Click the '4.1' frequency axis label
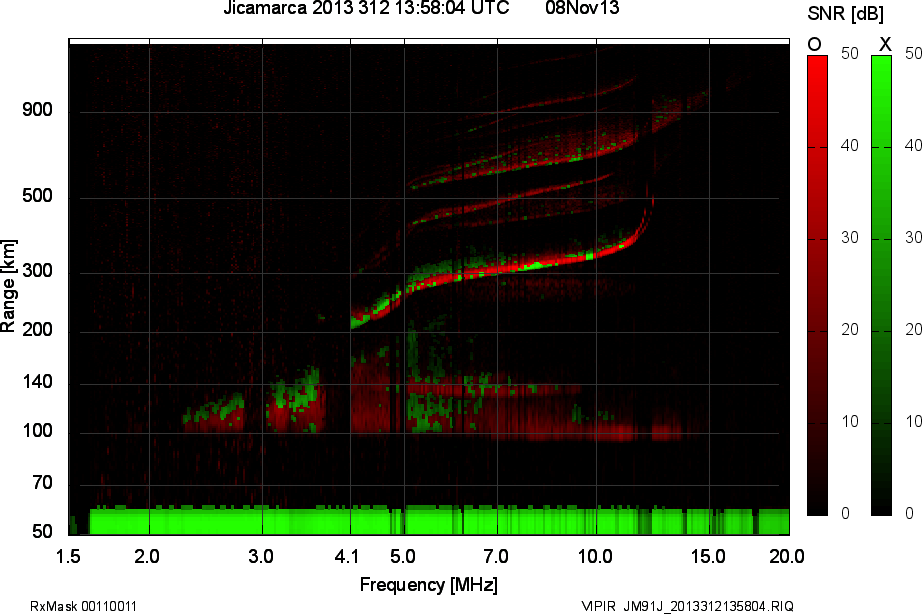The image size is (922, 614). [347, 556]
